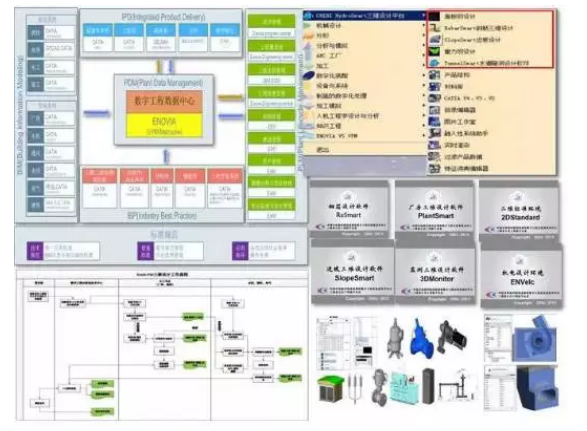Image resolution: width=587 pixels, height=431 pixels.
Task: Expand the submenu arrow for ENOVIA V5 VPM
Action: click(423, 136)
